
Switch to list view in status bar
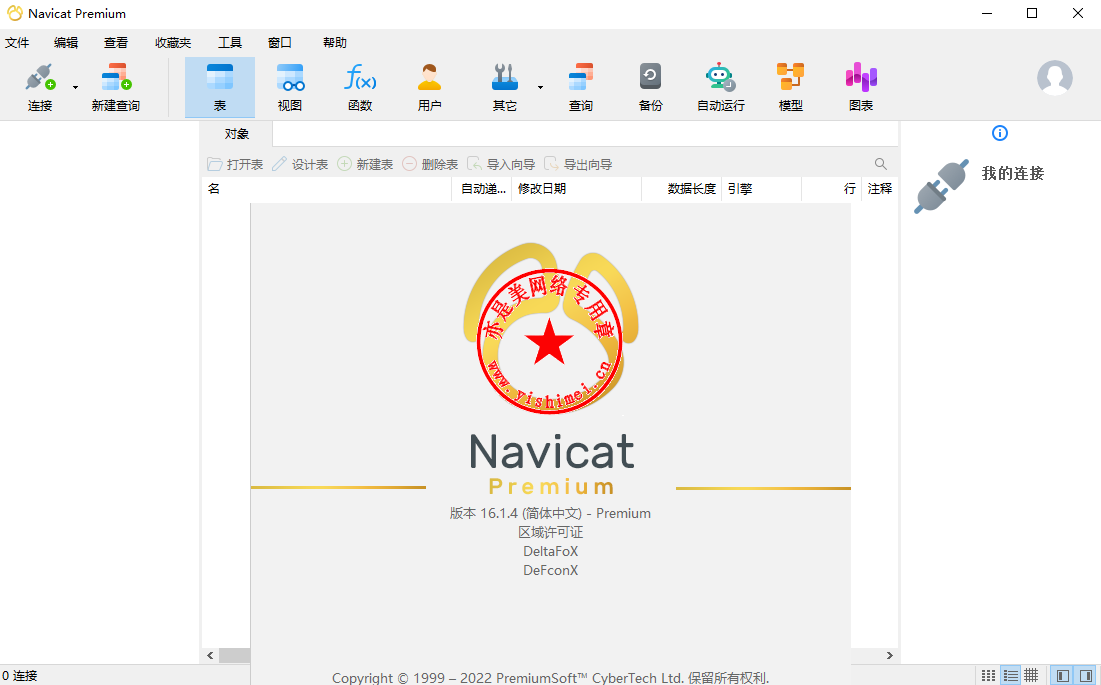(x=1010, y=676)
